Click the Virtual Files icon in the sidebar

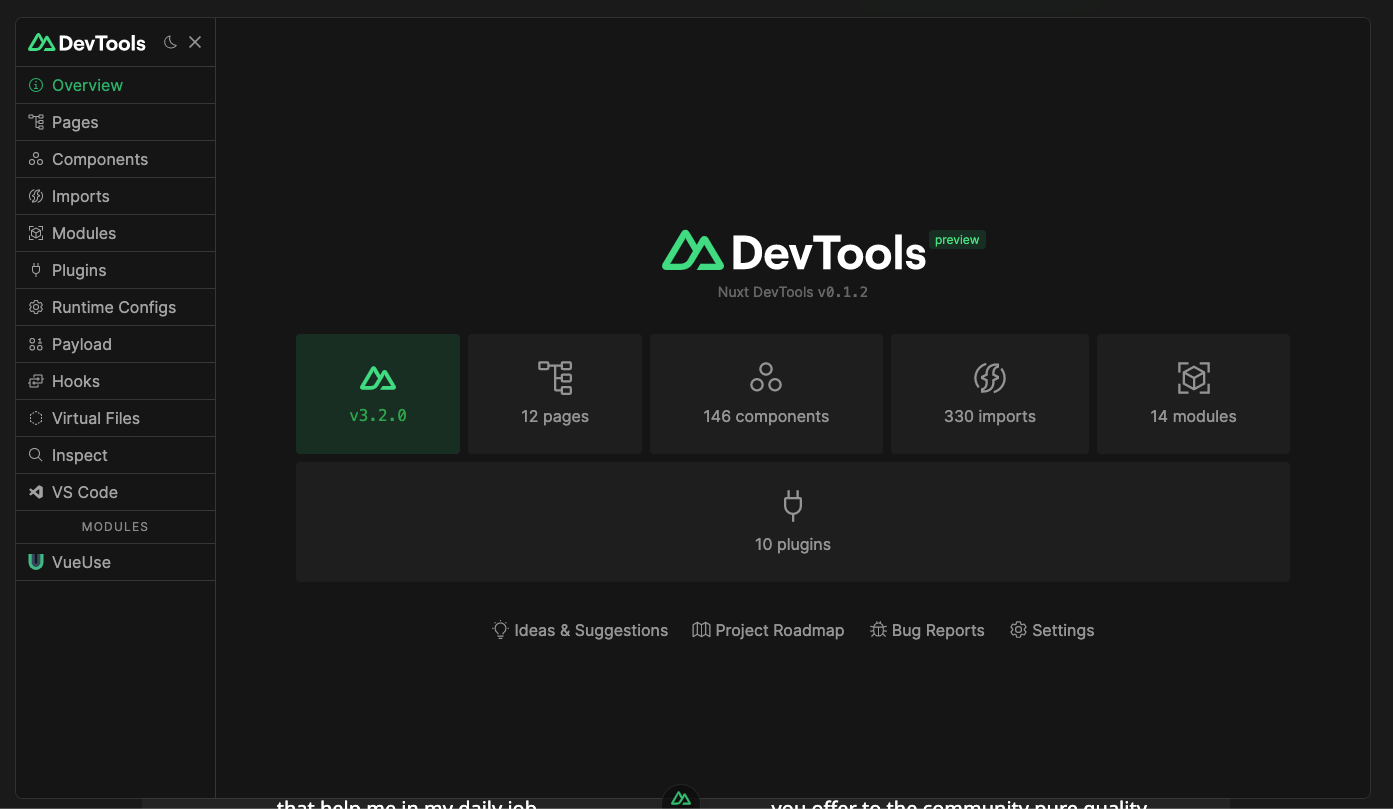36,418
